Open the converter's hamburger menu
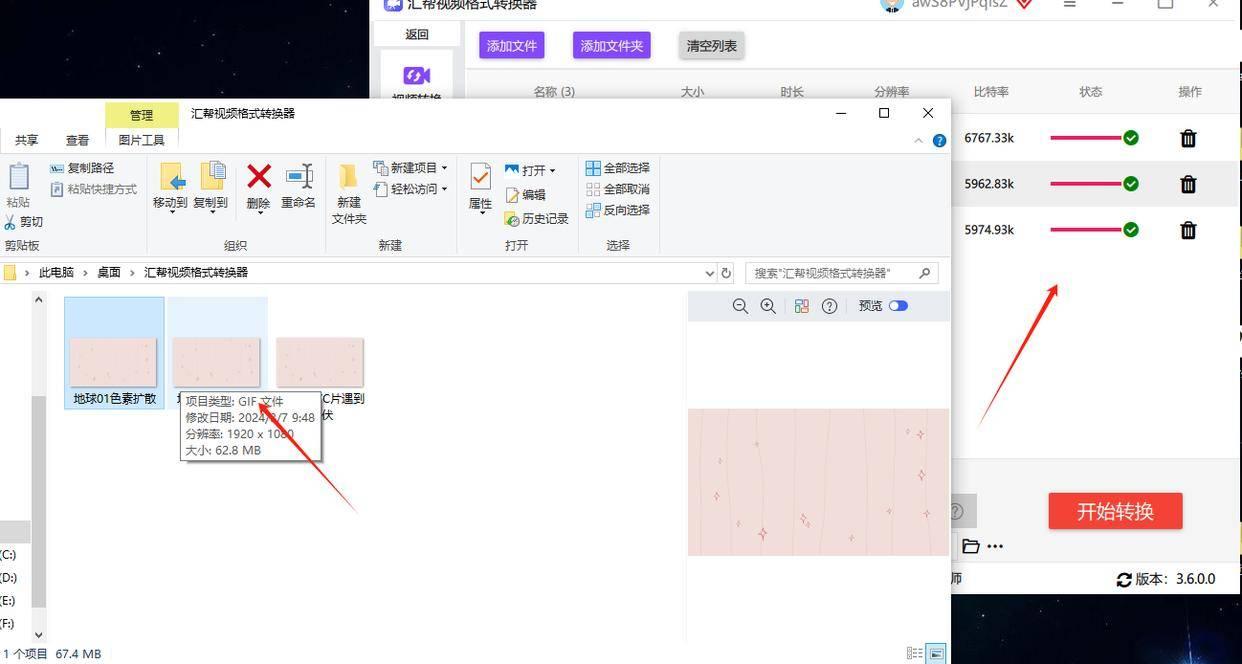Screen dimensions: 1242x664 pyautogui.click(x=1070, y=4)
